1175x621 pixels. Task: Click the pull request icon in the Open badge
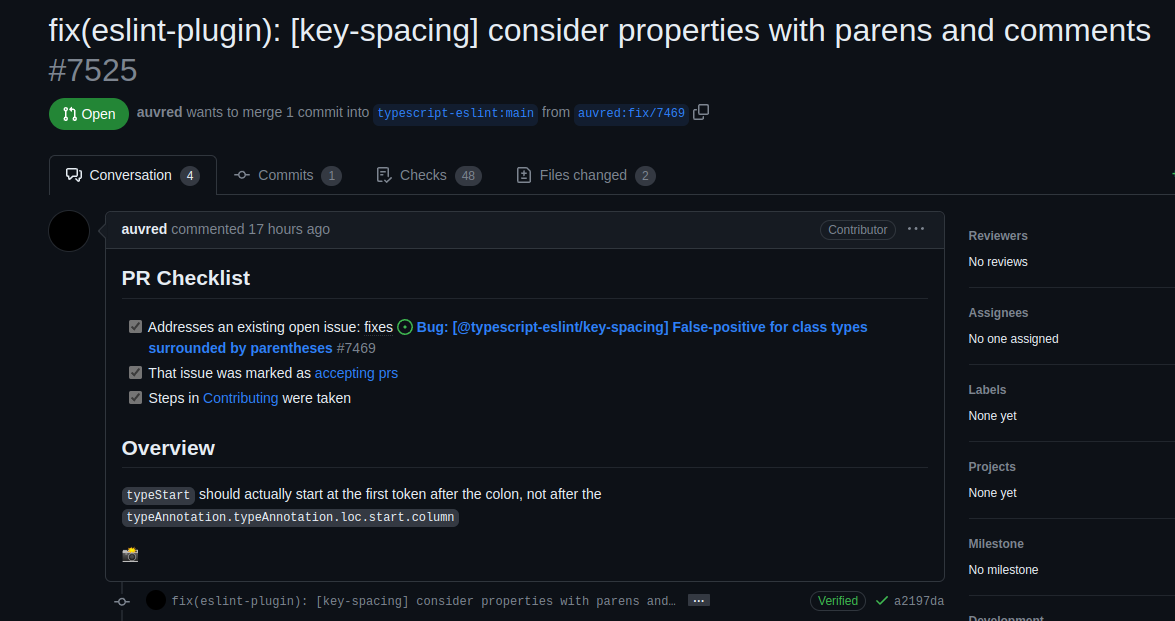(68, 114)
